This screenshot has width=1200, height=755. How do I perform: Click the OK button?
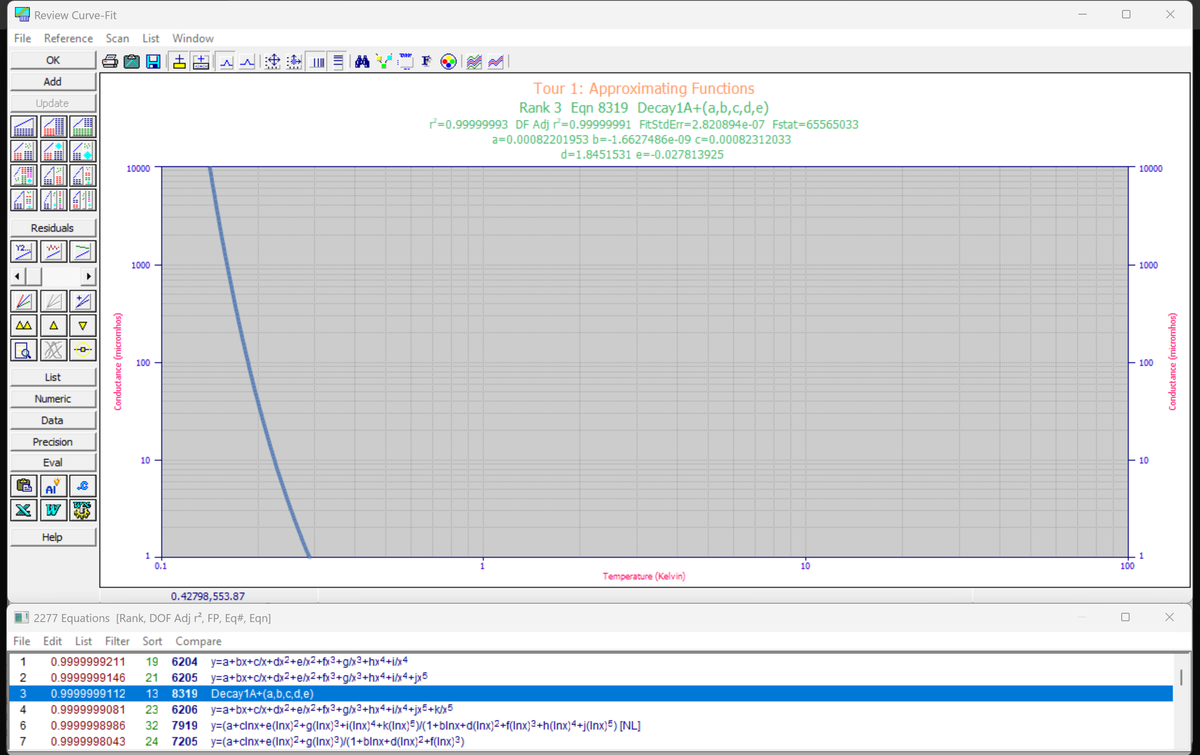tap(53, 60)
